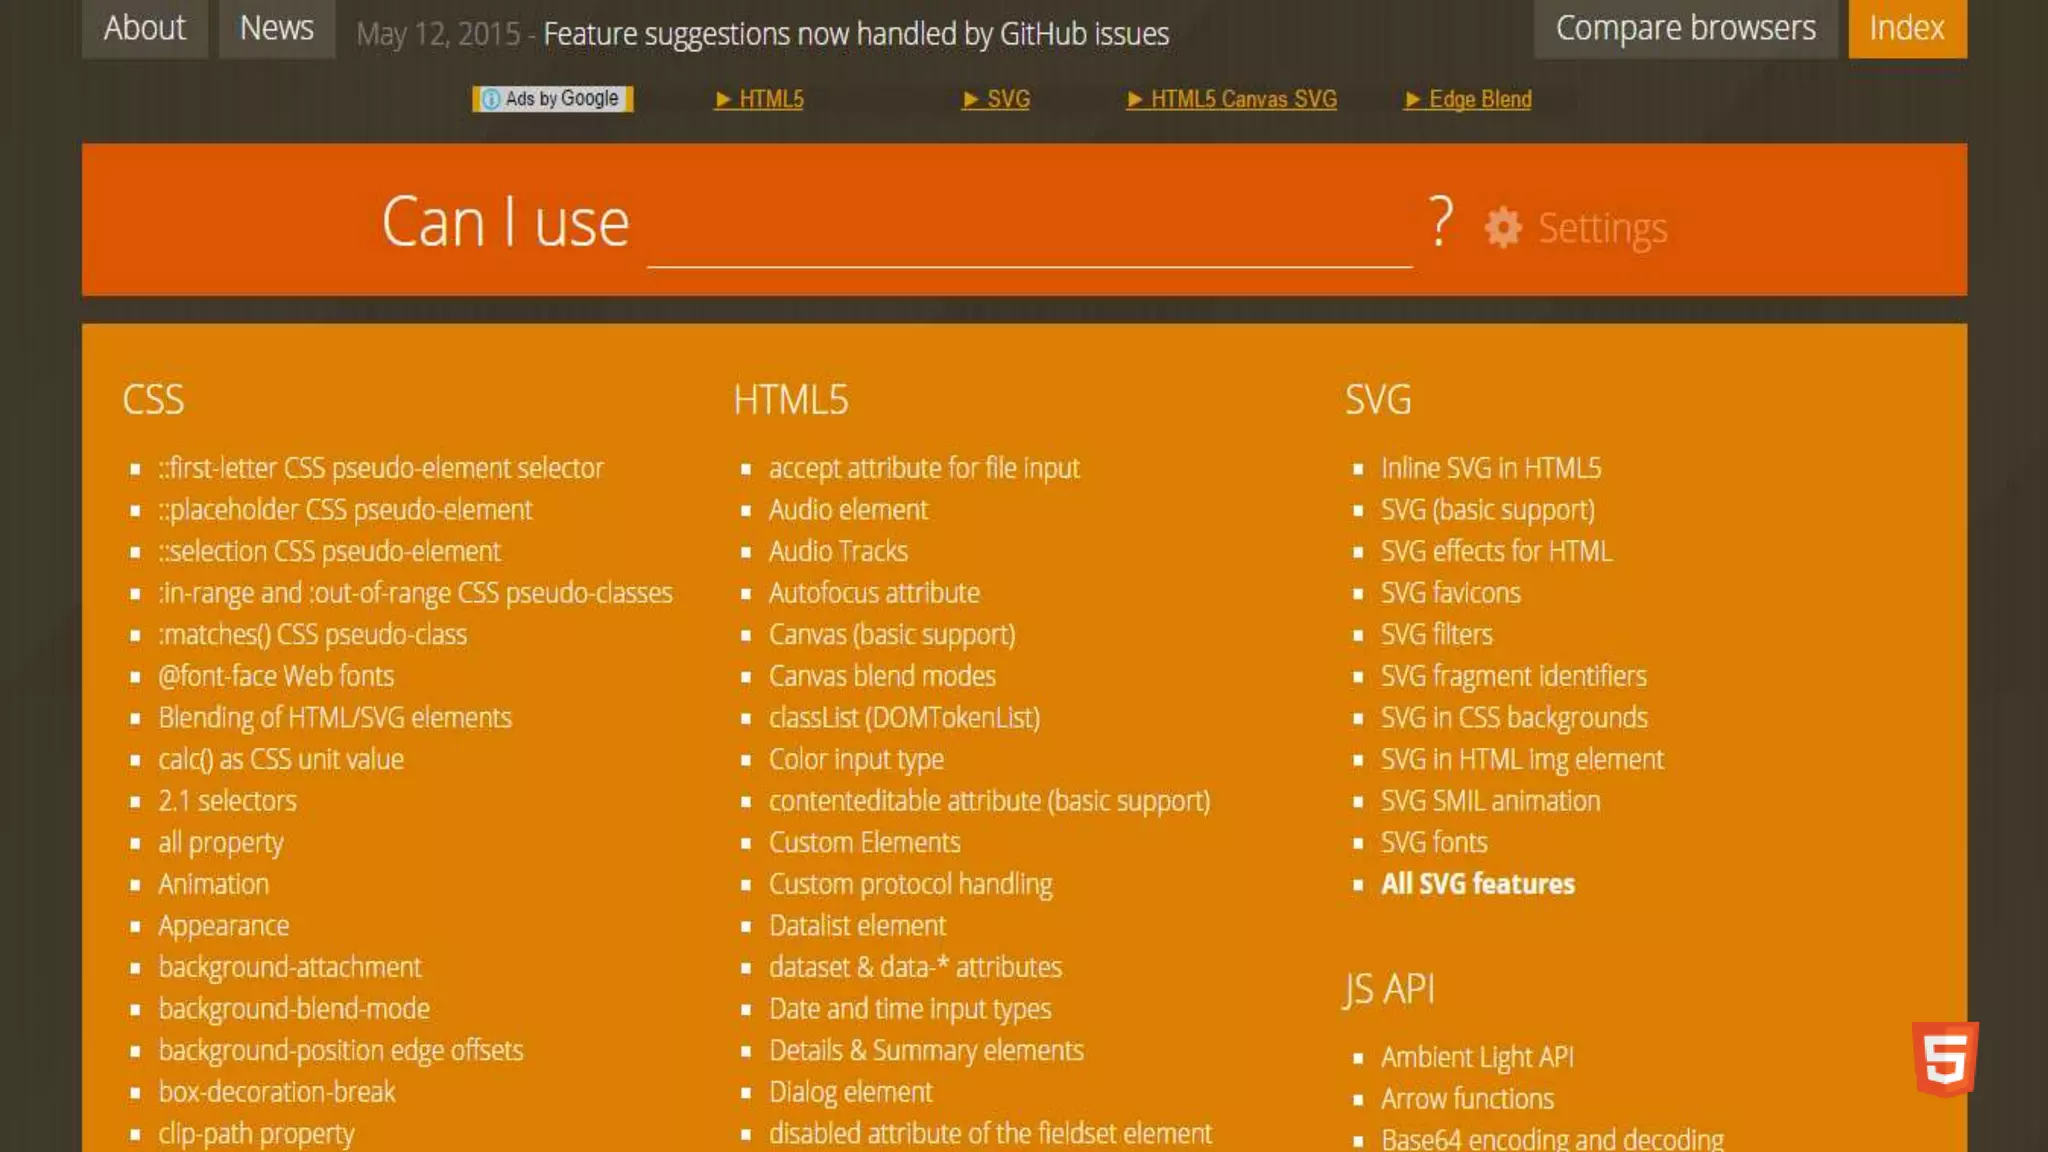Open the Compare browsers page
Image resolution: width=2048 pixels, height=1152 pixels.
point(1685,28)
